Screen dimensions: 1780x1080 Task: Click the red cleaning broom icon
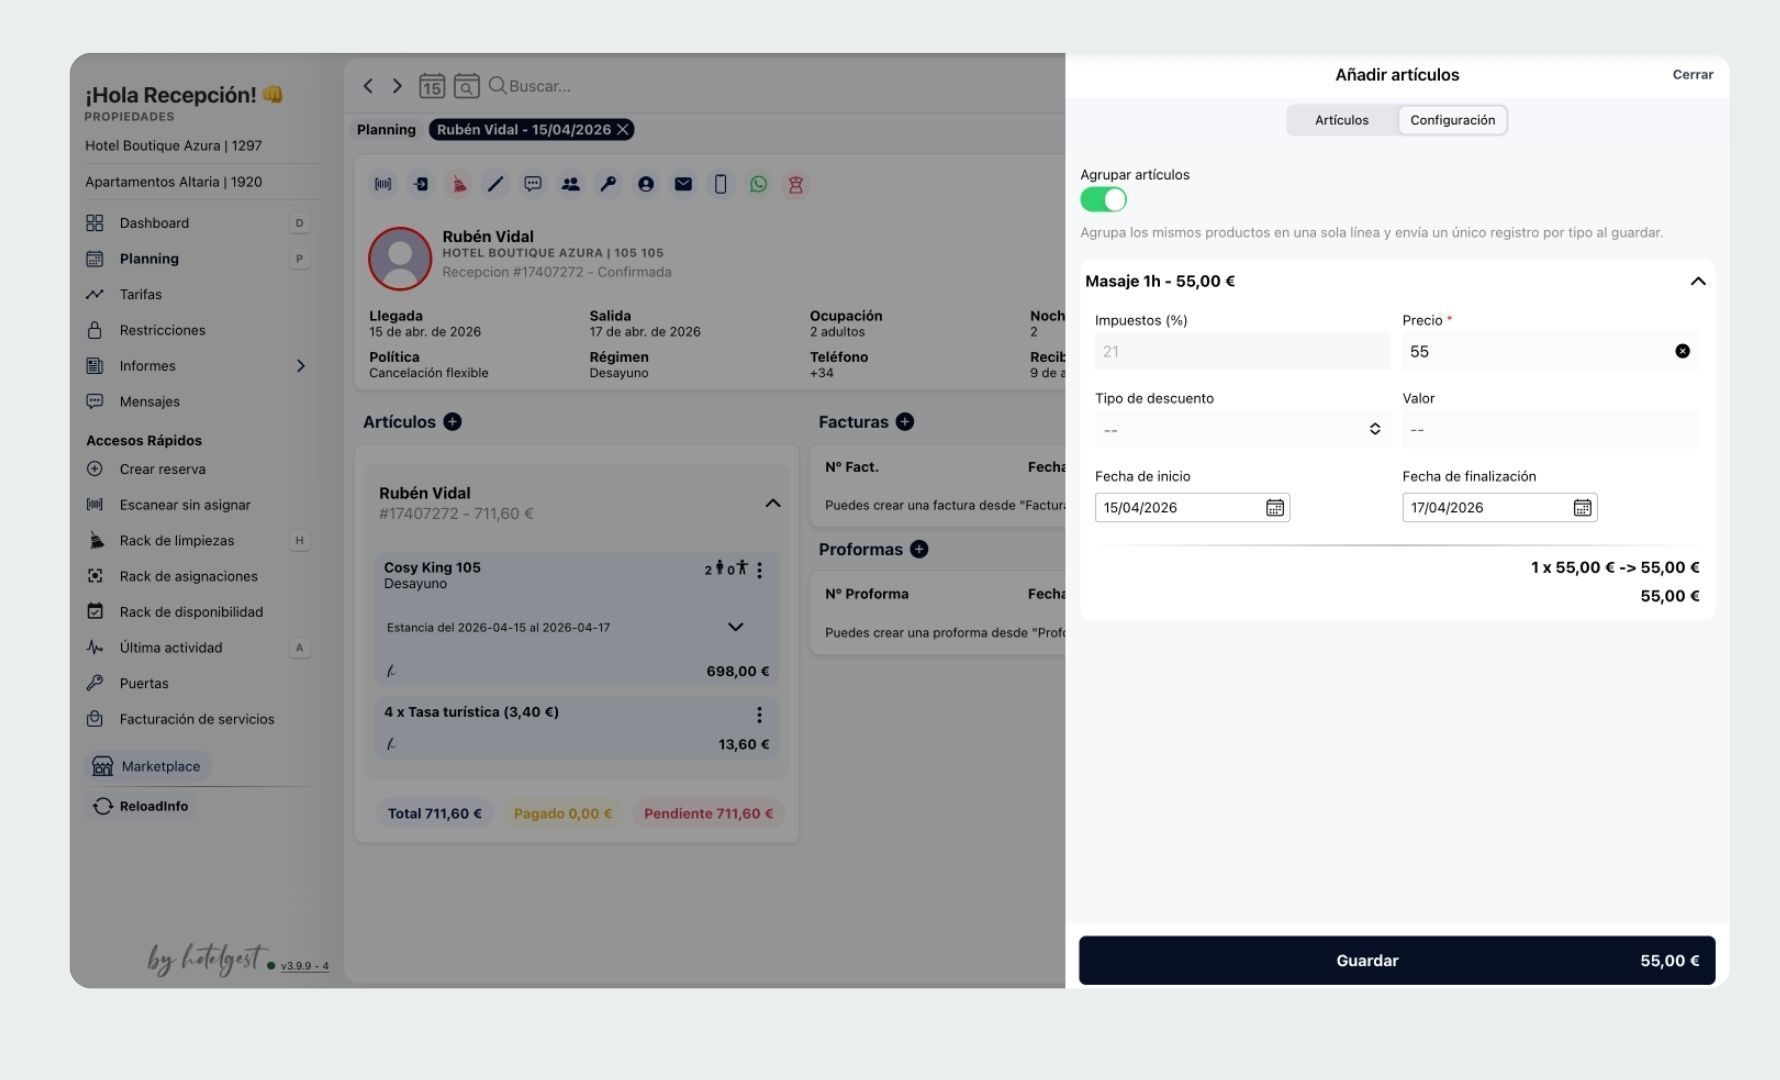coord(458,184)
